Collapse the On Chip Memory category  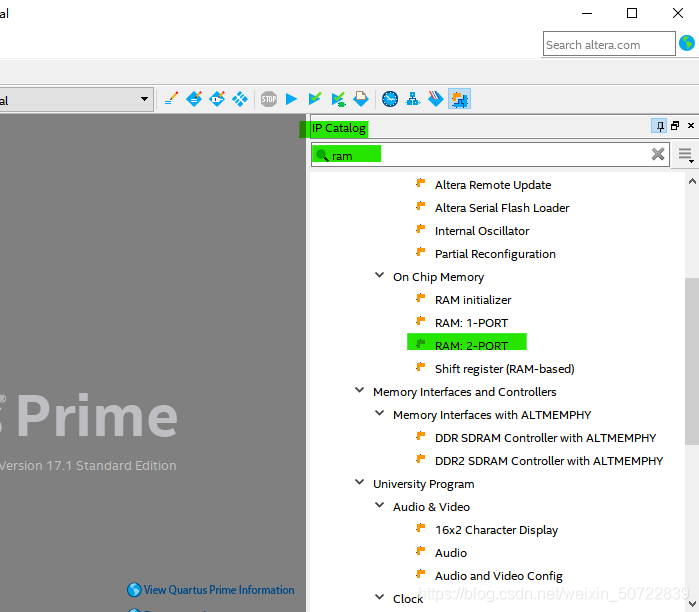(379, 275)
